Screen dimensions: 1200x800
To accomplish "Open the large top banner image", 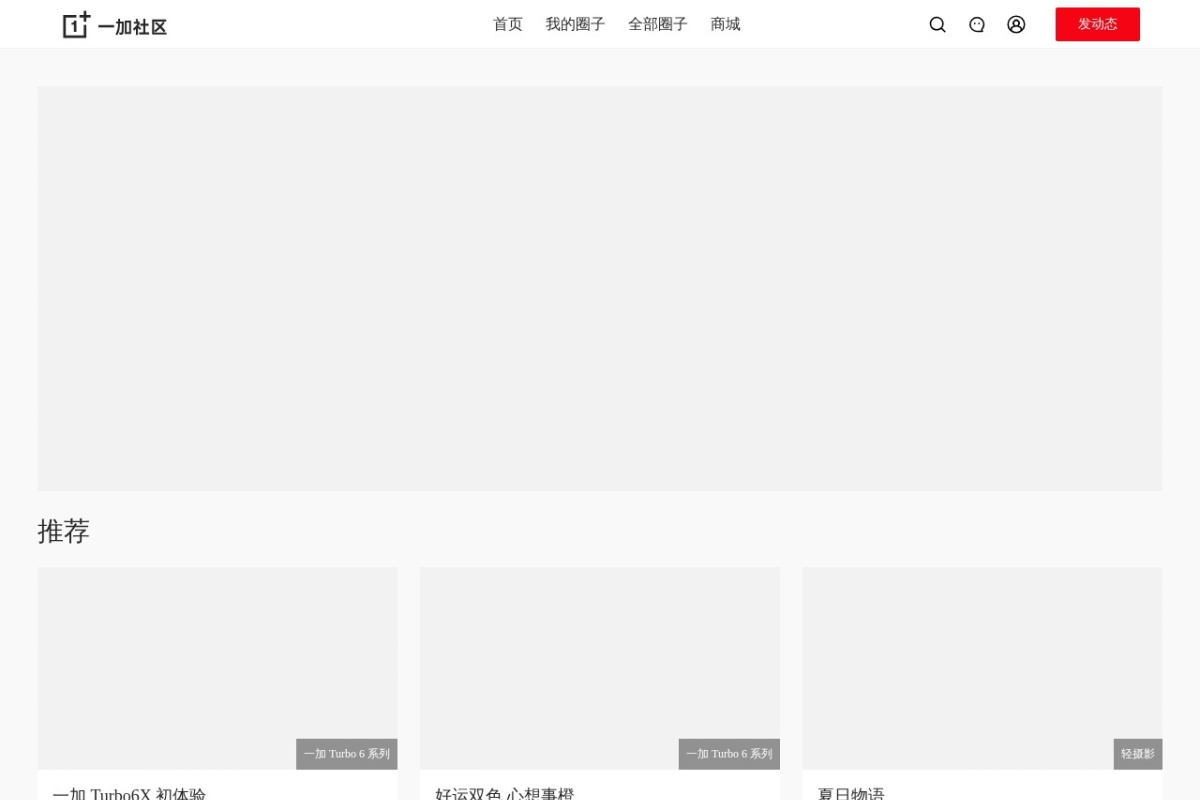I will pyautogui.click(x=600, y=288).
